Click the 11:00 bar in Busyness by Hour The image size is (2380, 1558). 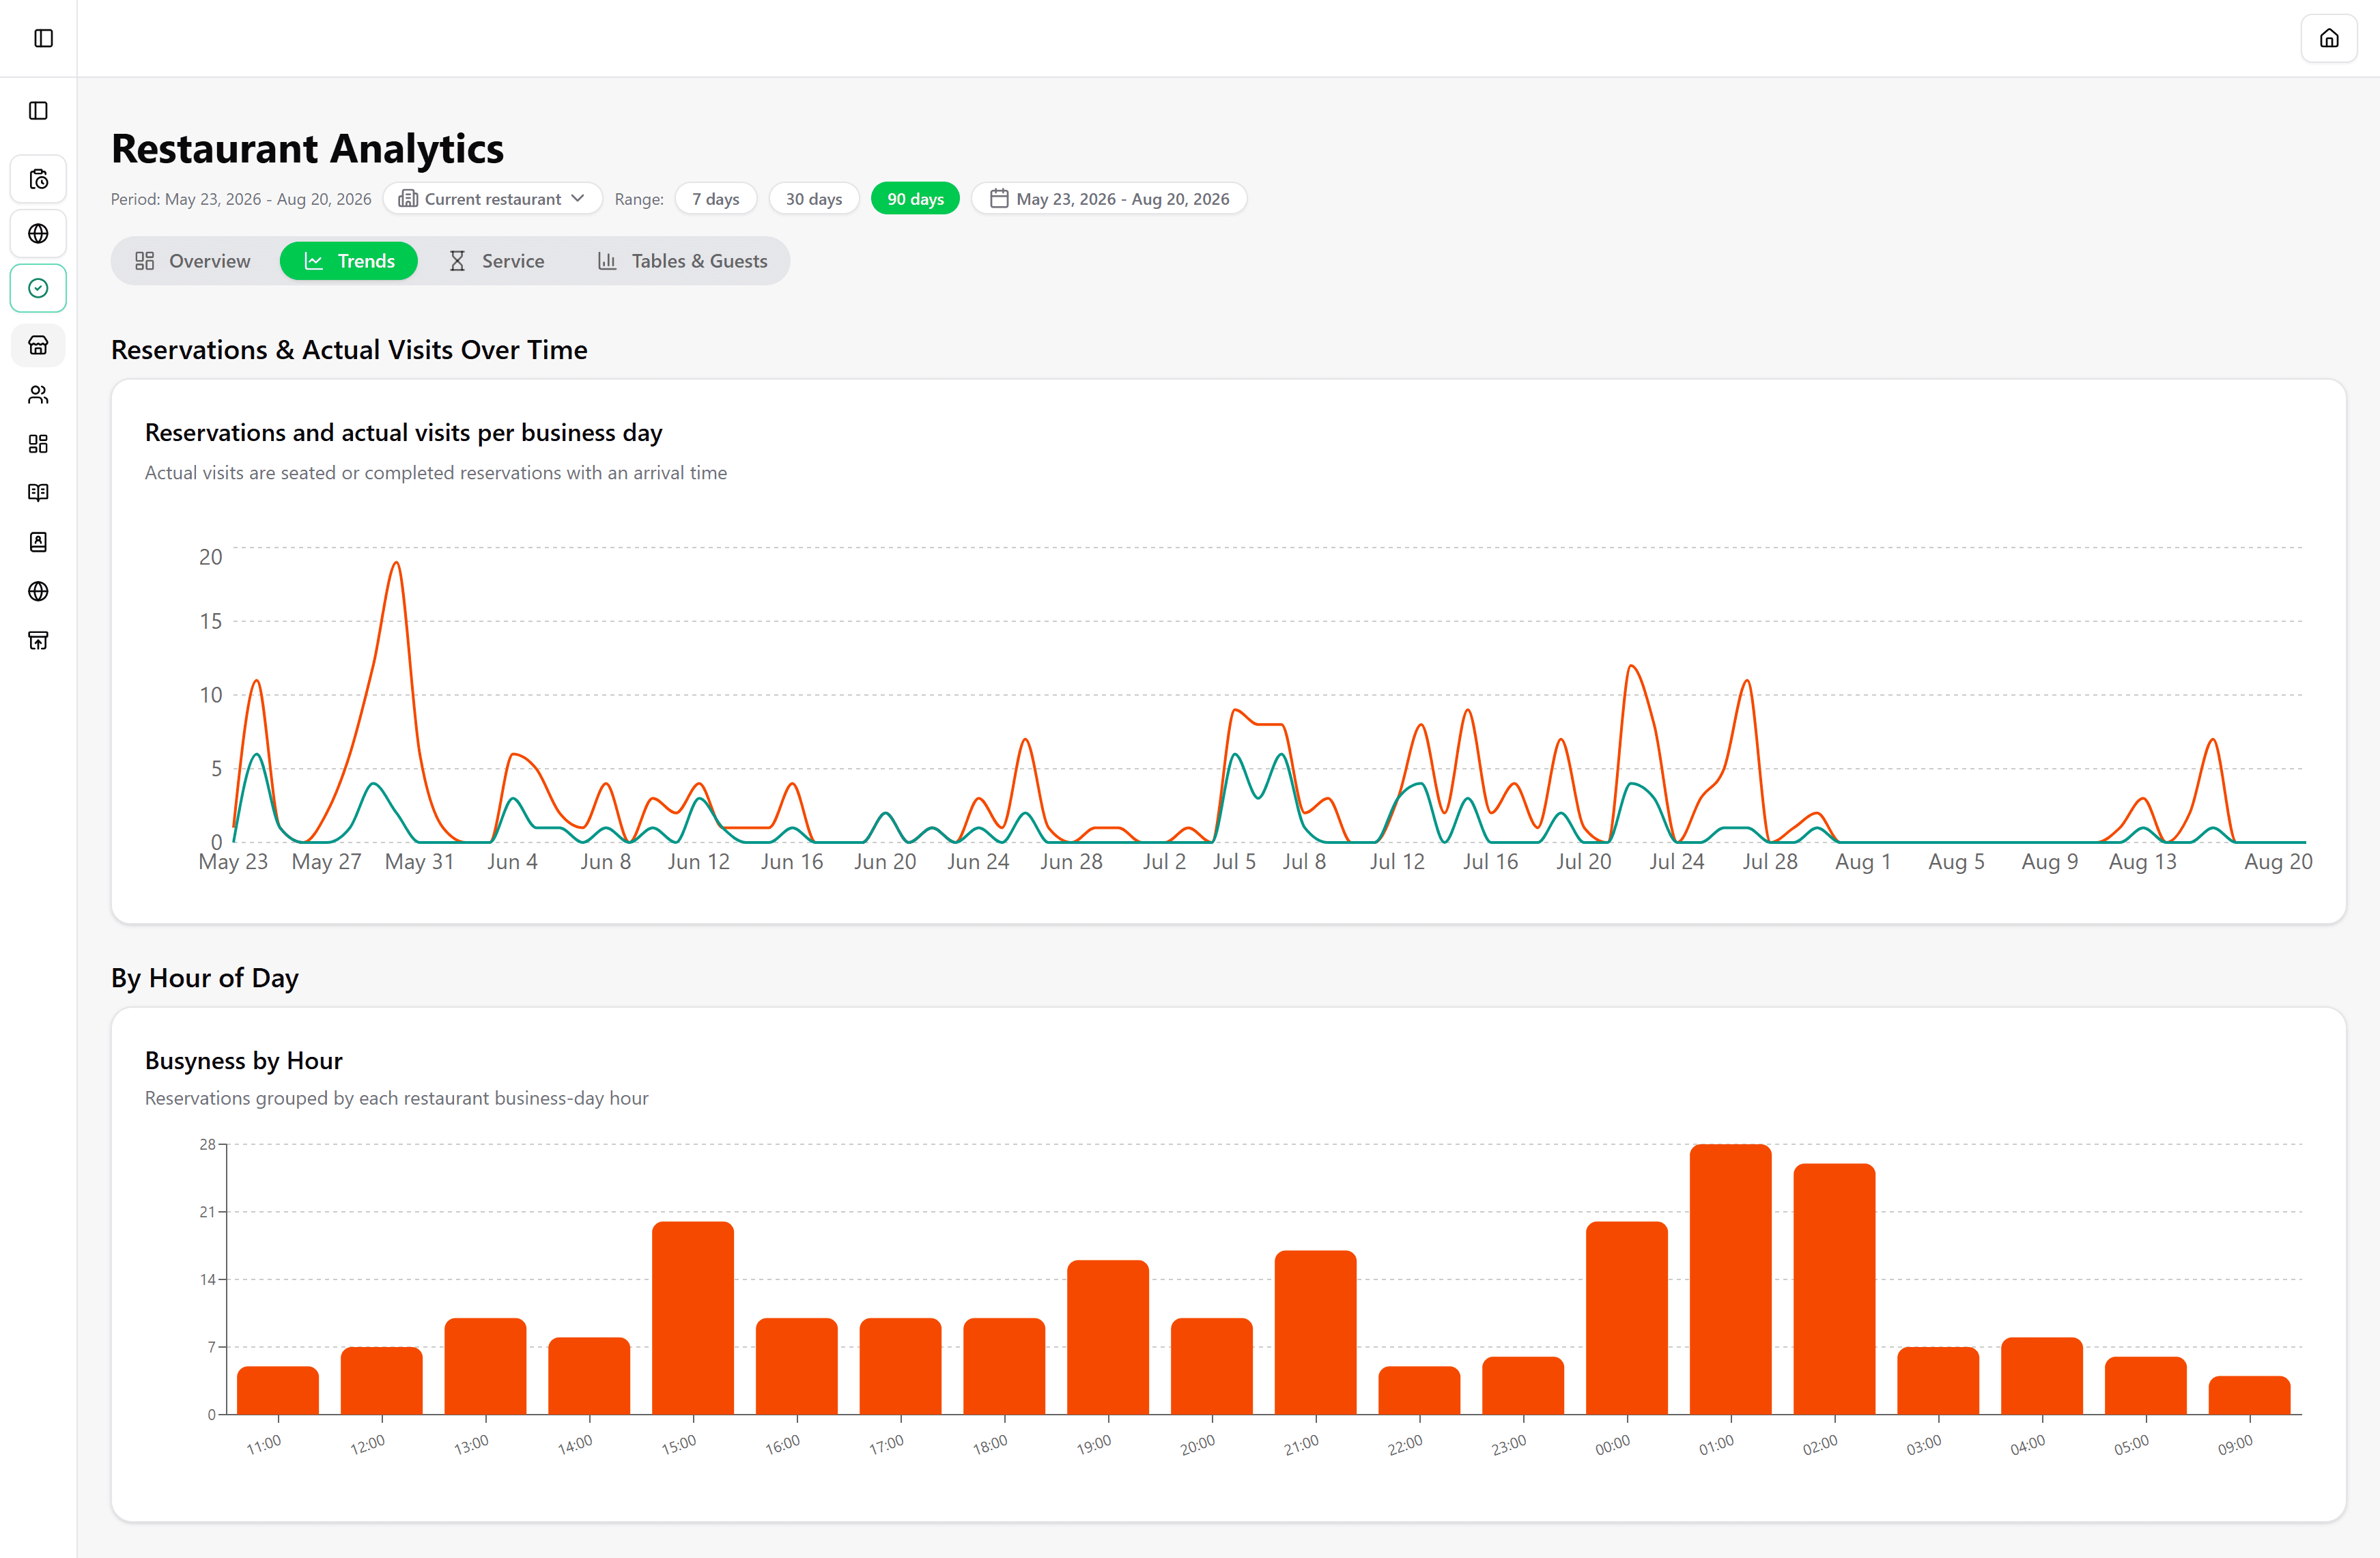[278, 1390]
